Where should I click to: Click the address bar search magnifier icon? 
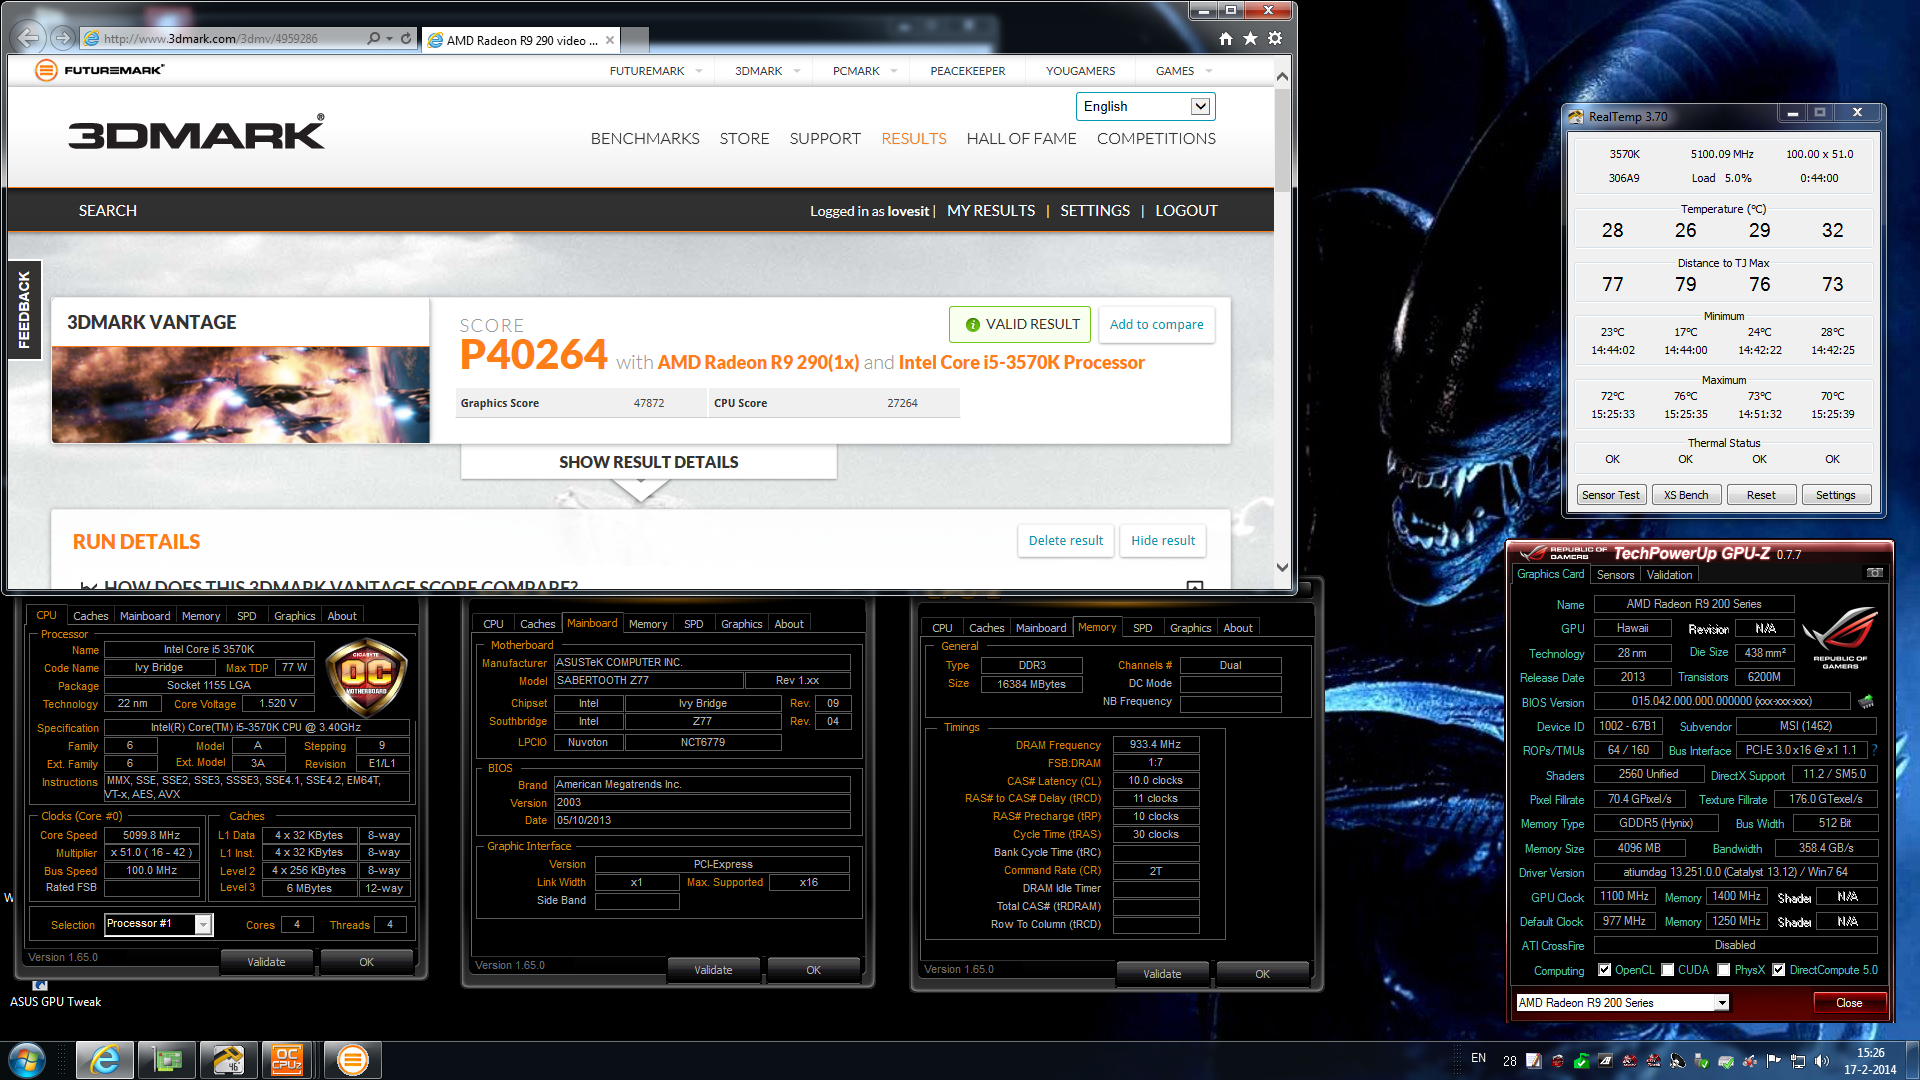(x=373, y=38)
